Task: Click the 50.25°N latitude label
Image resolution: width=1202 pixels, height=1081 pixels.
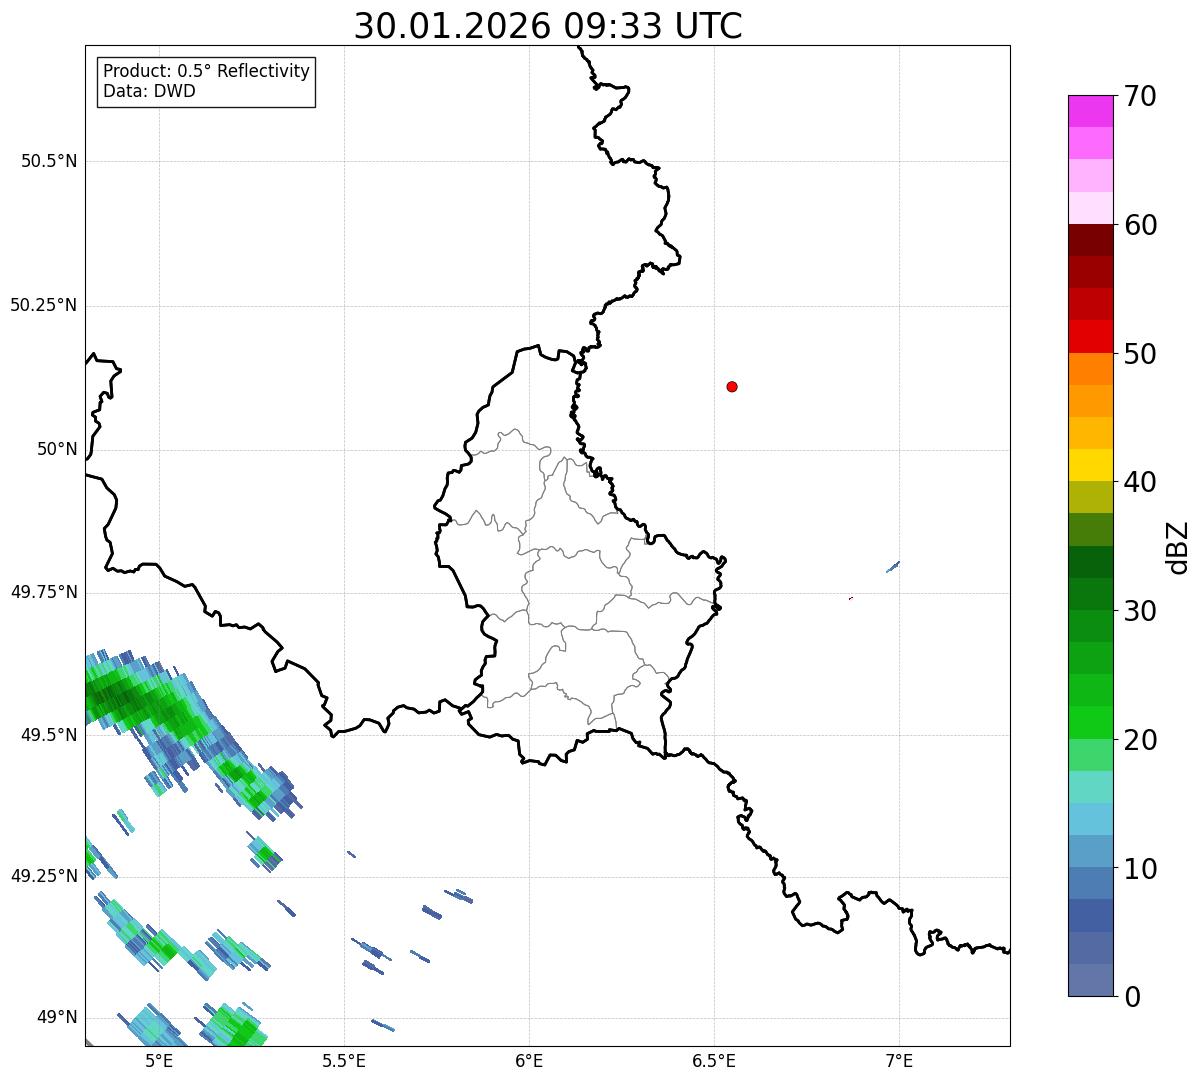Action: coord(44,305)
